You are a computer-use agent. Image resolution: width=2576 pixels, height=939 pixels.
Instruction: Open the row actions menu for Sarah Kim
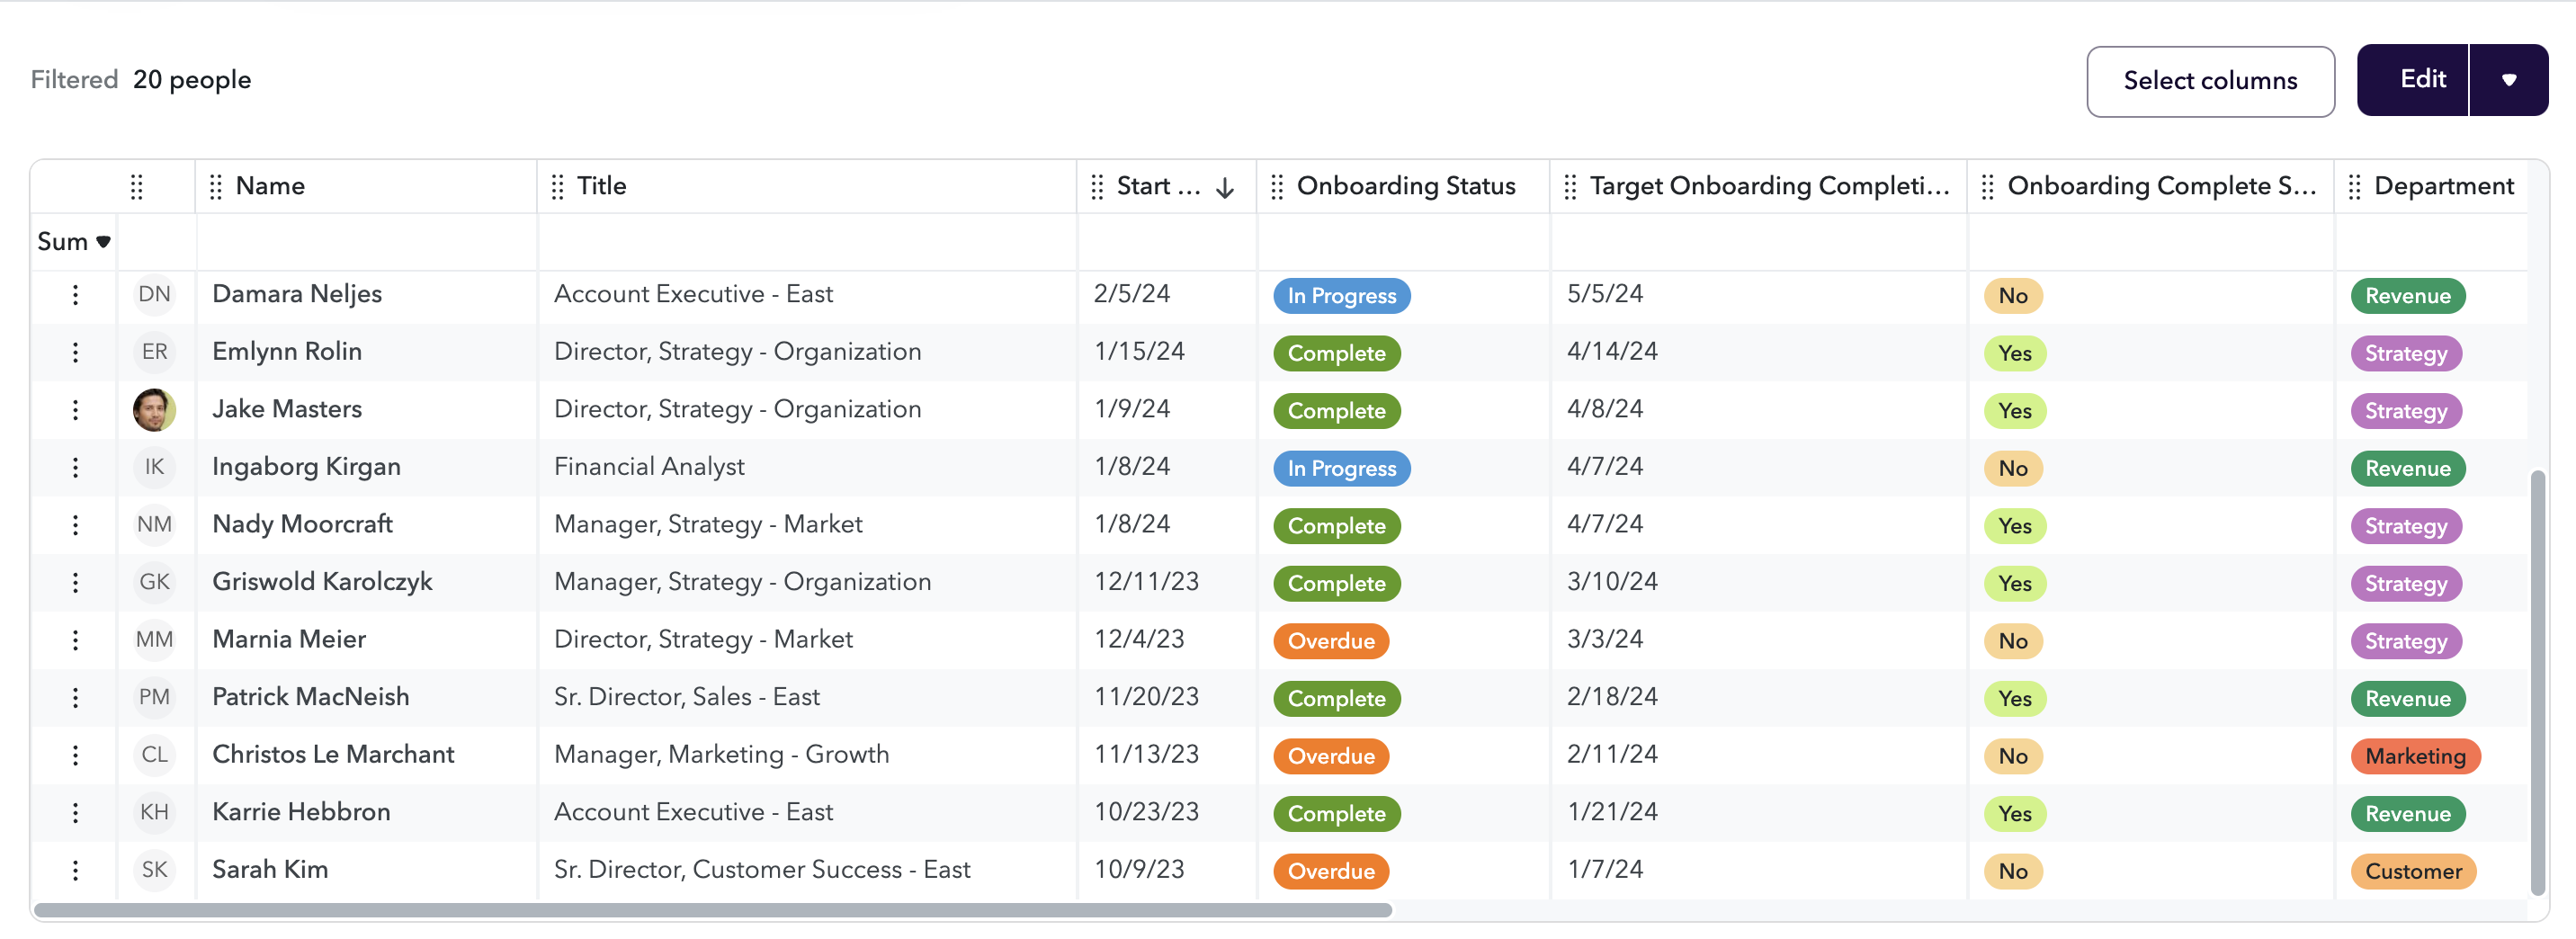(x=75, y=870)
